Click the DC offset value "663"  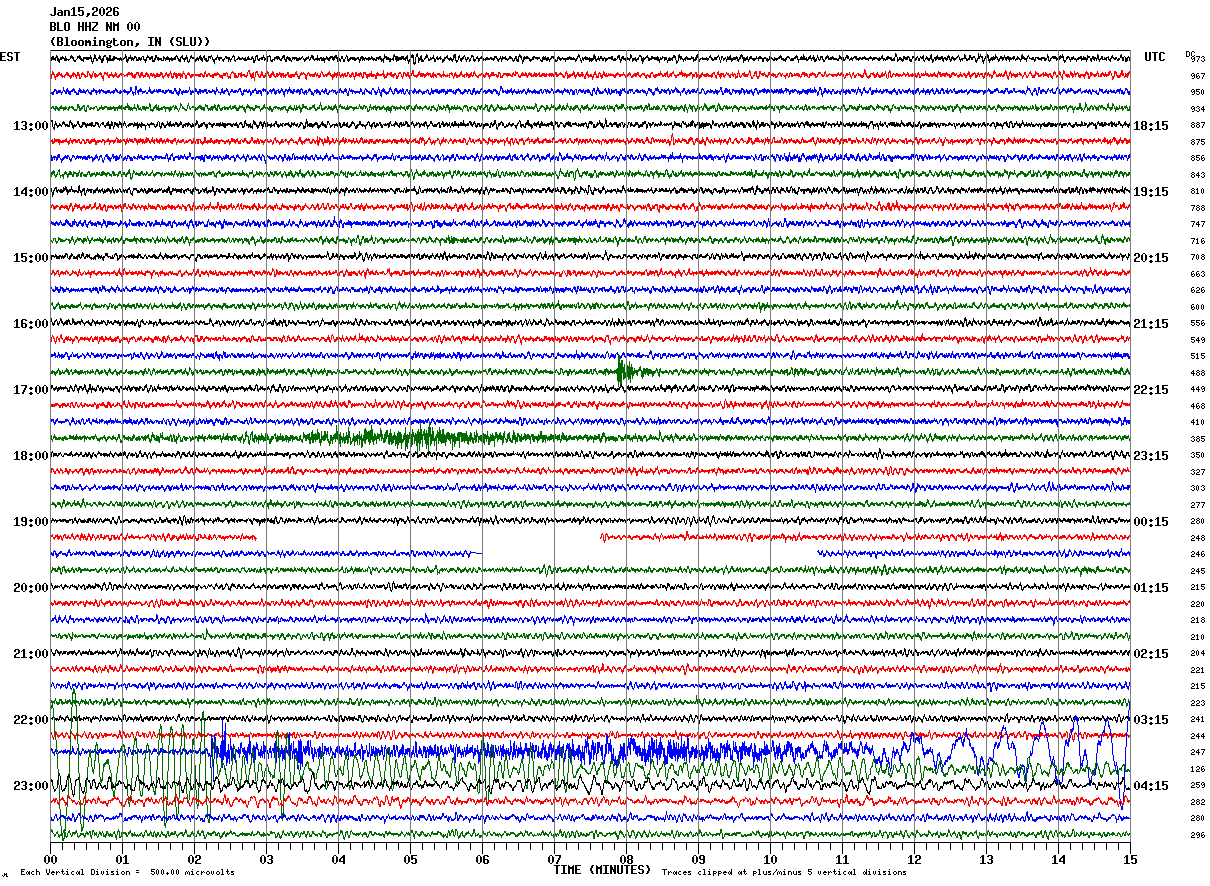(1198, 274)
